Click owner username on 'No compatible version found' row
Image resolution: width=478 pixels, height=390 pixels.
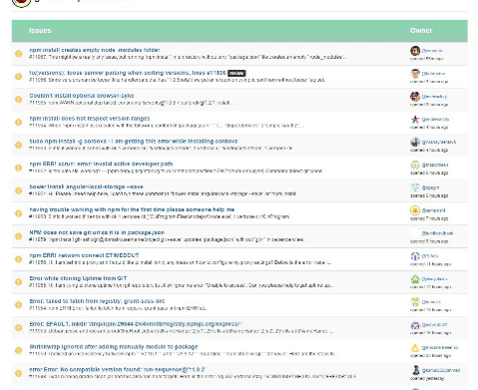pos(441,370)
